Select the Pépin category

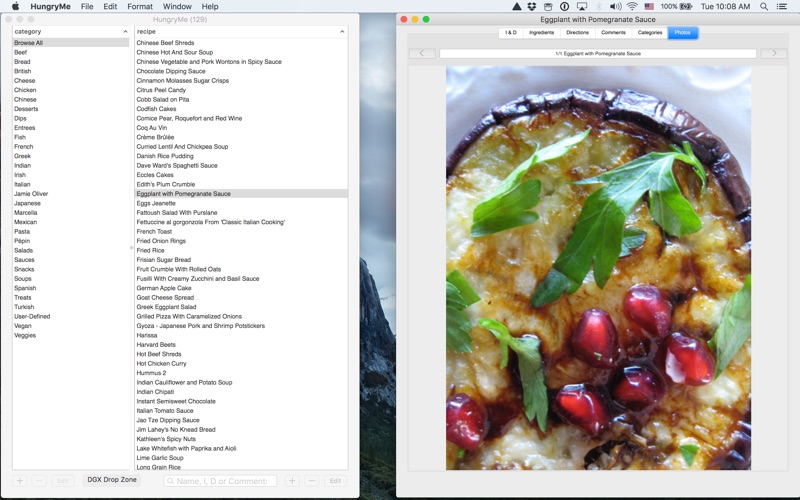point(70,241)
